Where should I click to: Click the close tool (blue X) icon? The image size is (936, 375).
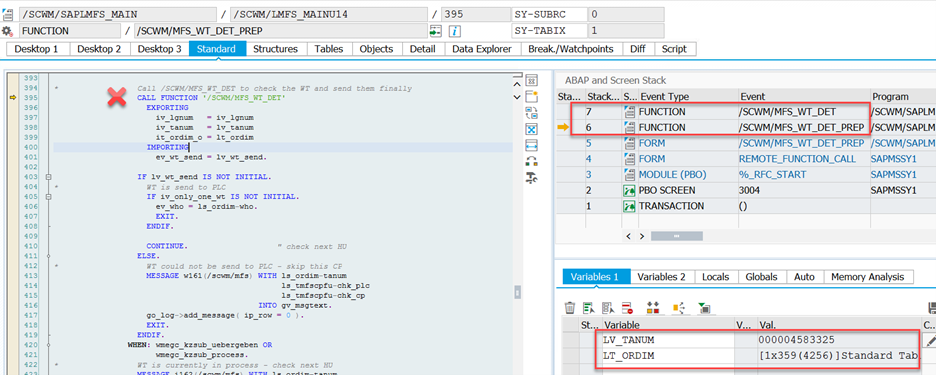(x=531, y=129)
